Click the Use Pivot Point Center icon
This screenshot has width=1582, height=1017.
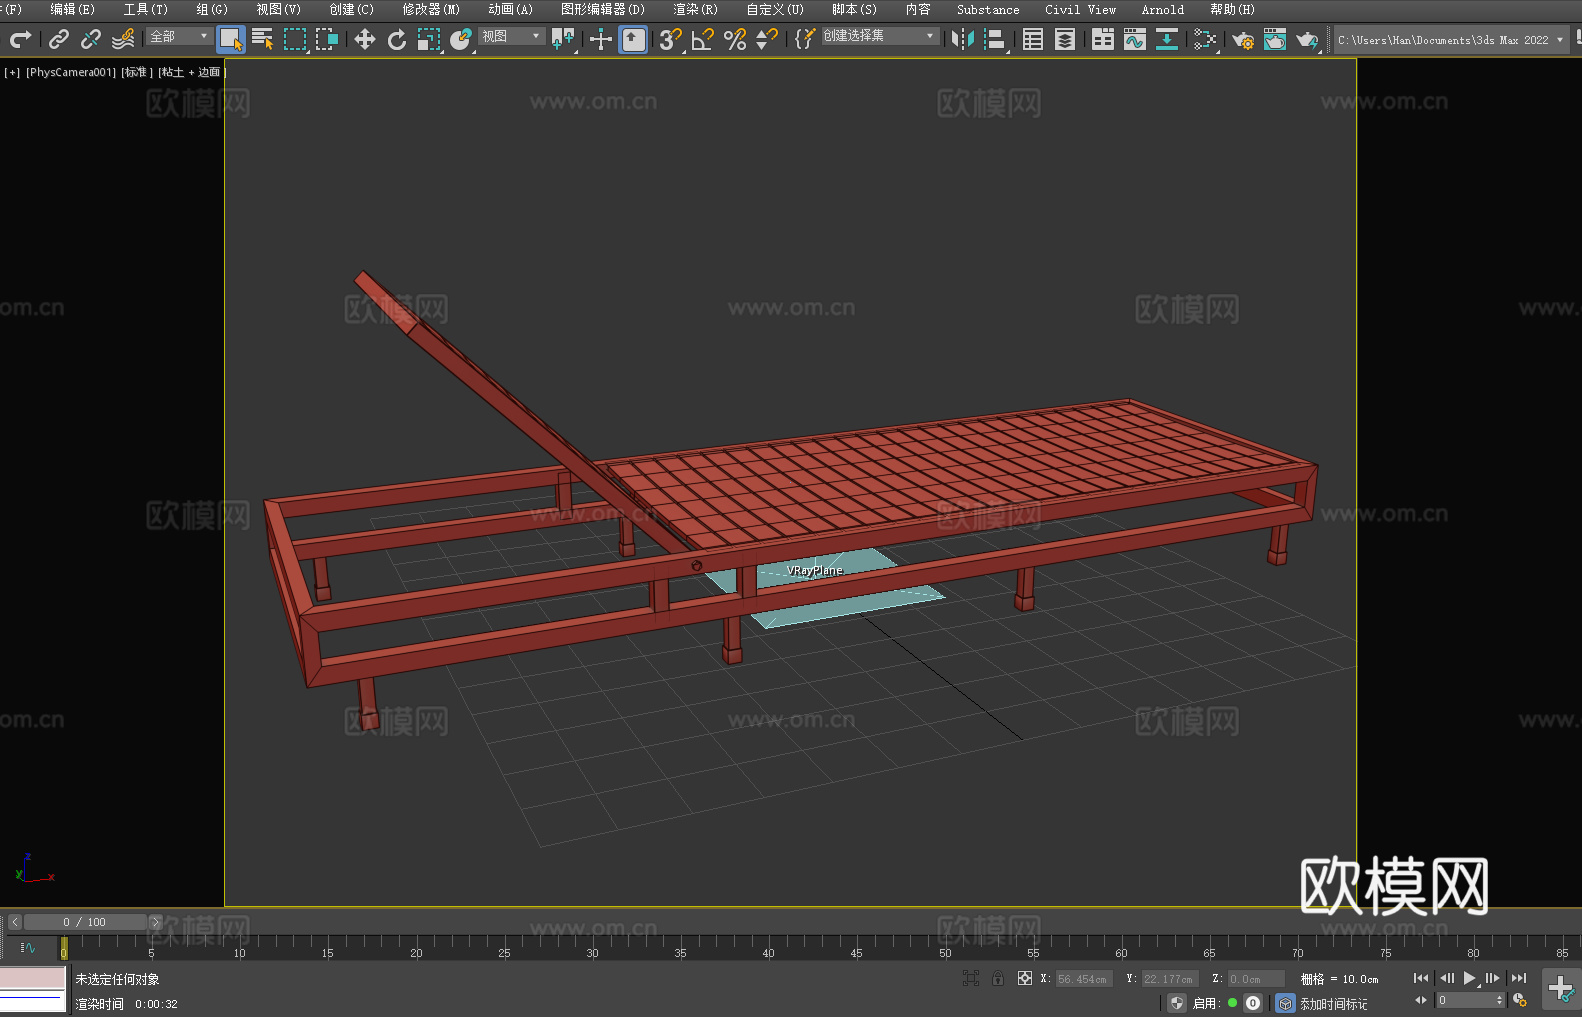[563, 39]
